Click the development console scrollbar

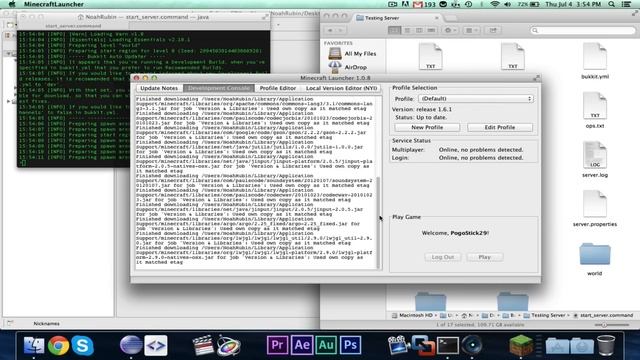379,222
